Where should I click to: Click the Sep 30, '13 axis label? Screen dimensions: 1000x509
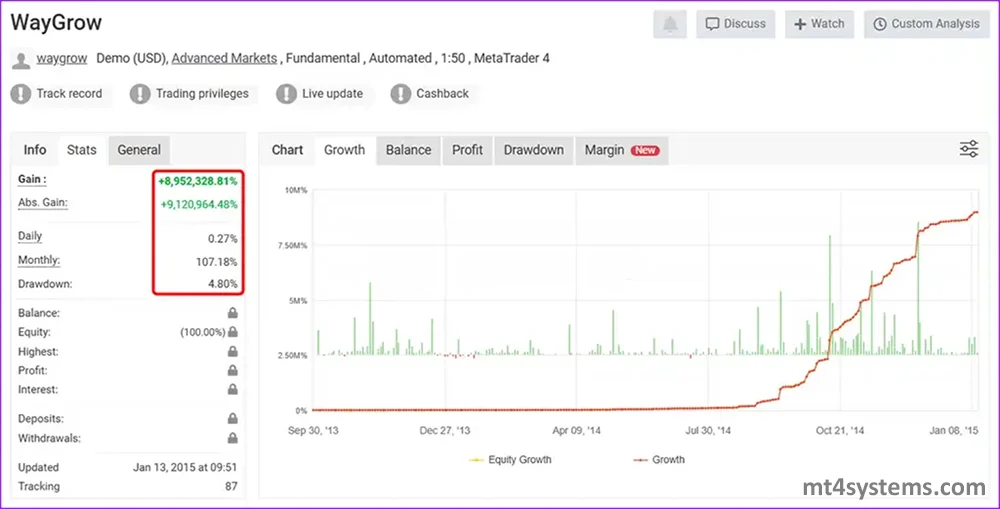click(x=313, y=431)
